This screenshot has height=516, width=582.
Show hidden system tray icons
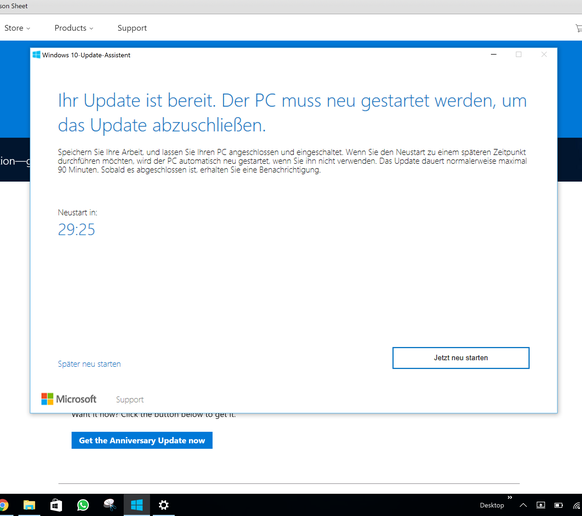pos(523,505)
